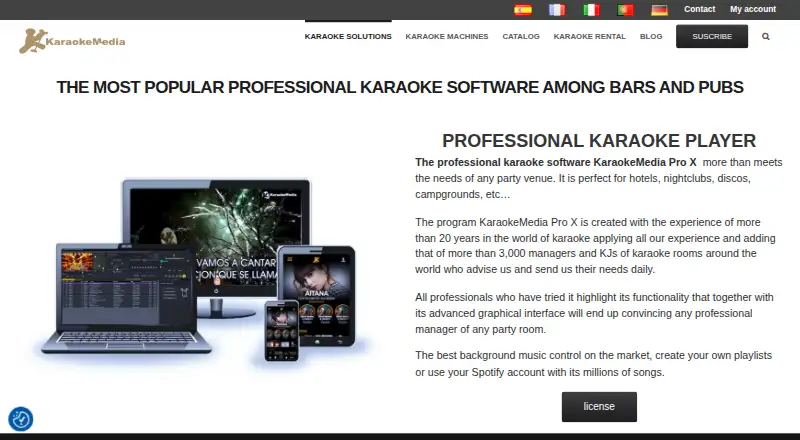Go to My account
Screen dimensions: 800x440
pyautogui.click(x=753, y=9)
